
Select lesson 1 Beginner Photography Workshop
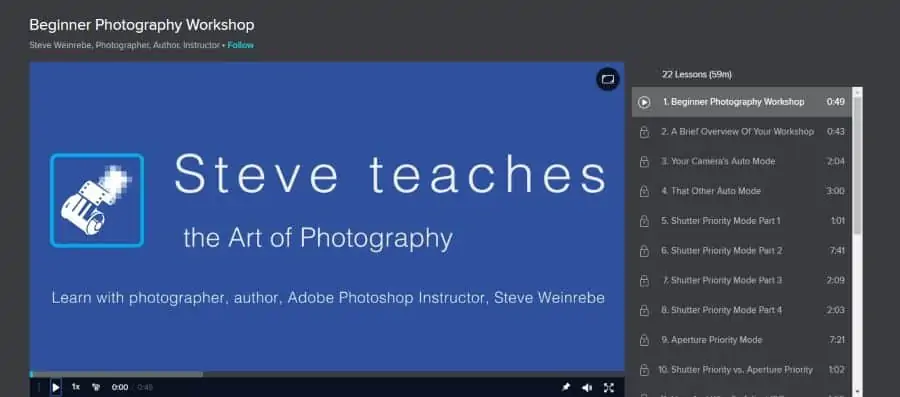click(x=742, y=102)
